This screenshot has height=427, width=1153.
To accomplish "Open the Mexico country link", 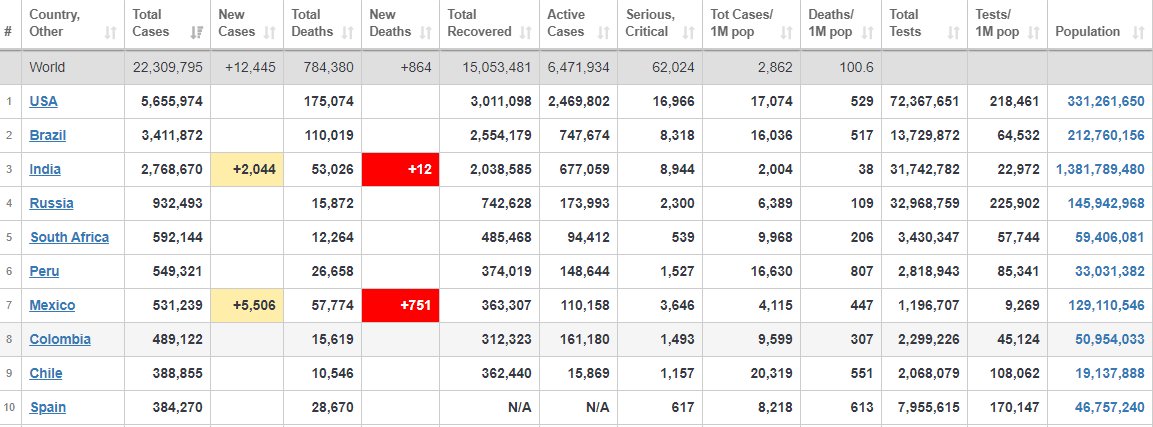I will click(x=52, y=305).
